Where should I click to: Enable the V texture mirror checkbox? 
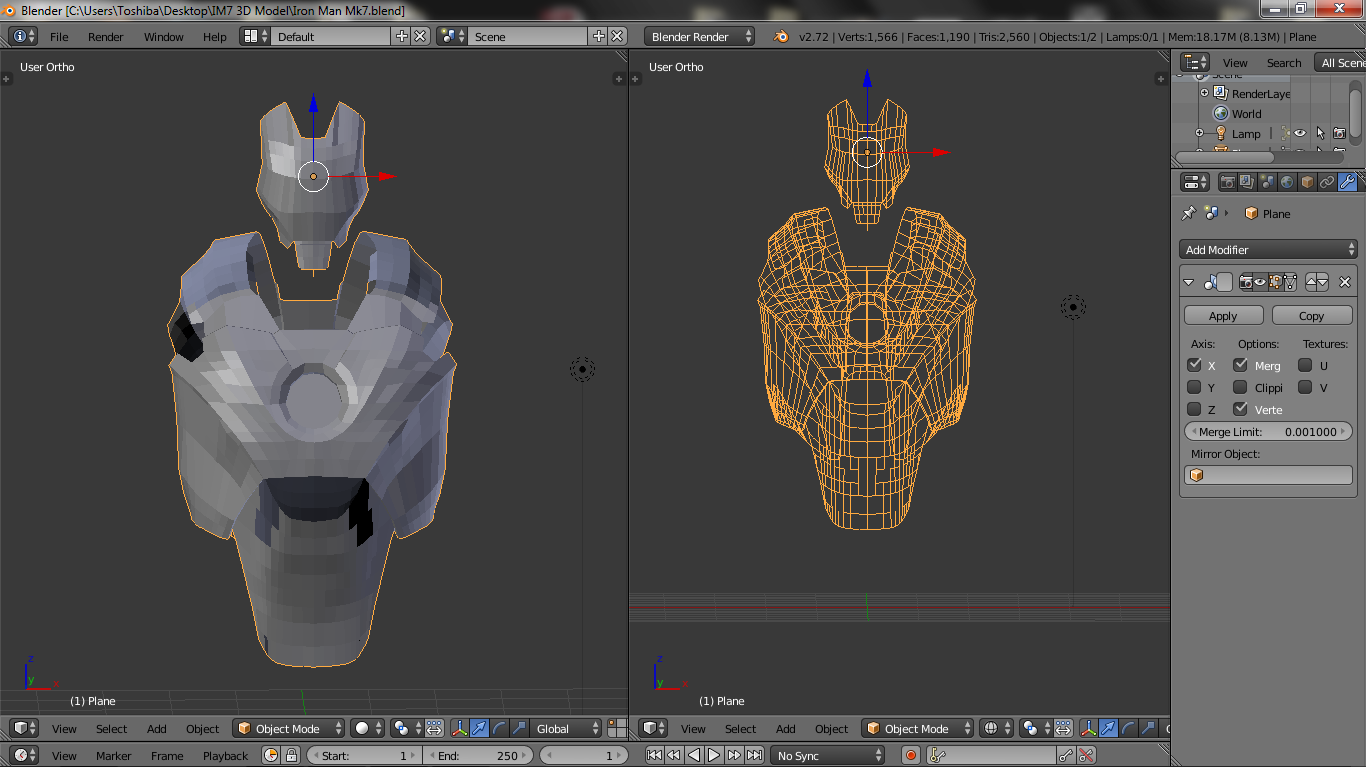point(1305,387)
